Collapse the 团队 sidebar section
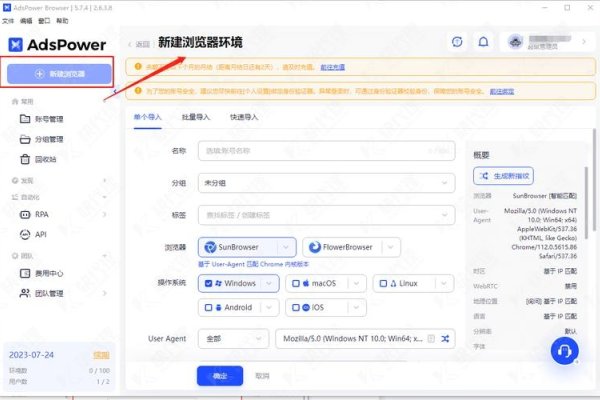This screenshot has height=400, width=600. pos(104,256)
